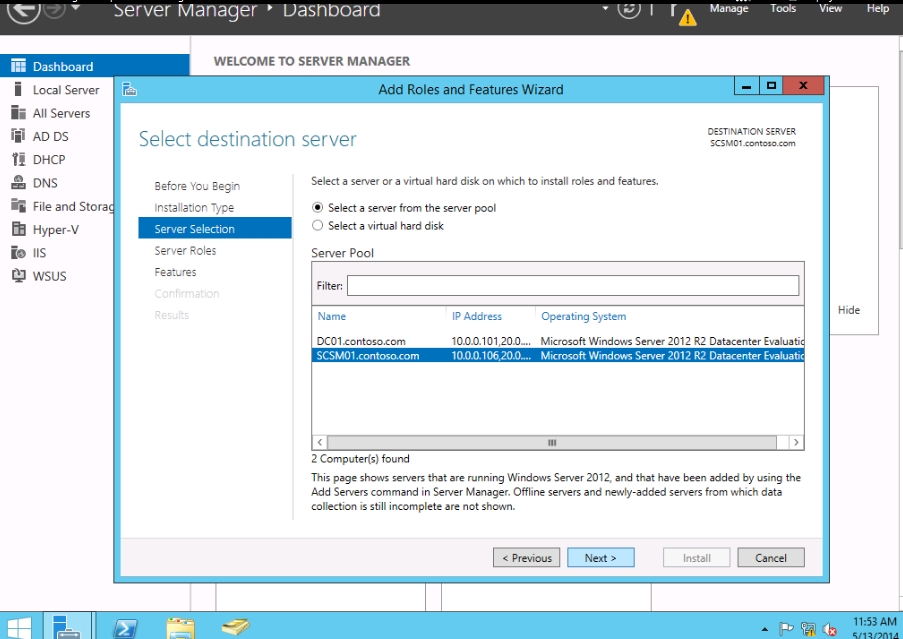Viewport: 903px width, 639px height.
Task: Launch PowerShell from the taskbar
Action: (125, 628)
